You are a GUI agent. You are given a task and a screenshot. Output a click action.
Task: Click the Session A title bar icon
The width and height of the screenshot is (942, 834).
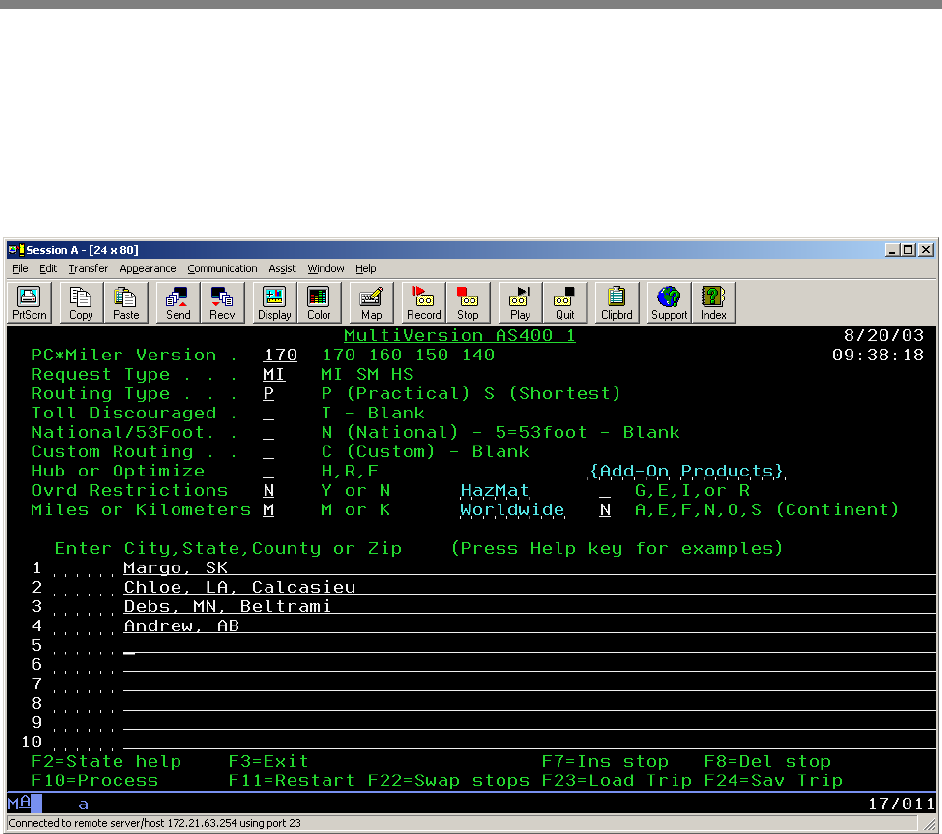(16, 250)
